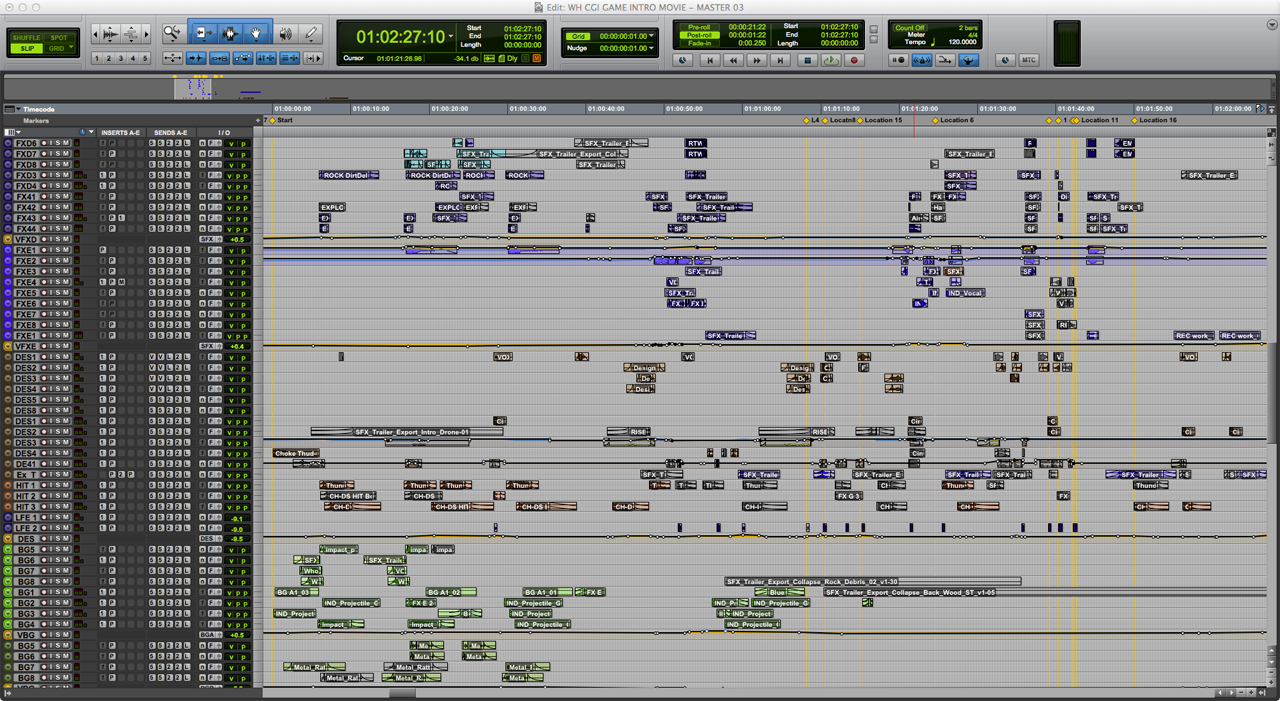Image resolution: width=1280 pixels, height=701 pixels.
Task: Select the Zoomer tool
Action: click(173, 34)
